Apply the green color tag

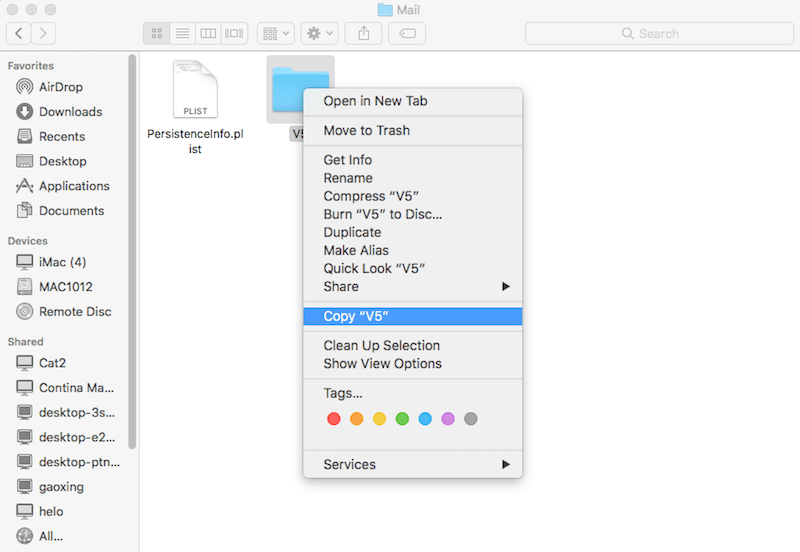tap(402, 419)
